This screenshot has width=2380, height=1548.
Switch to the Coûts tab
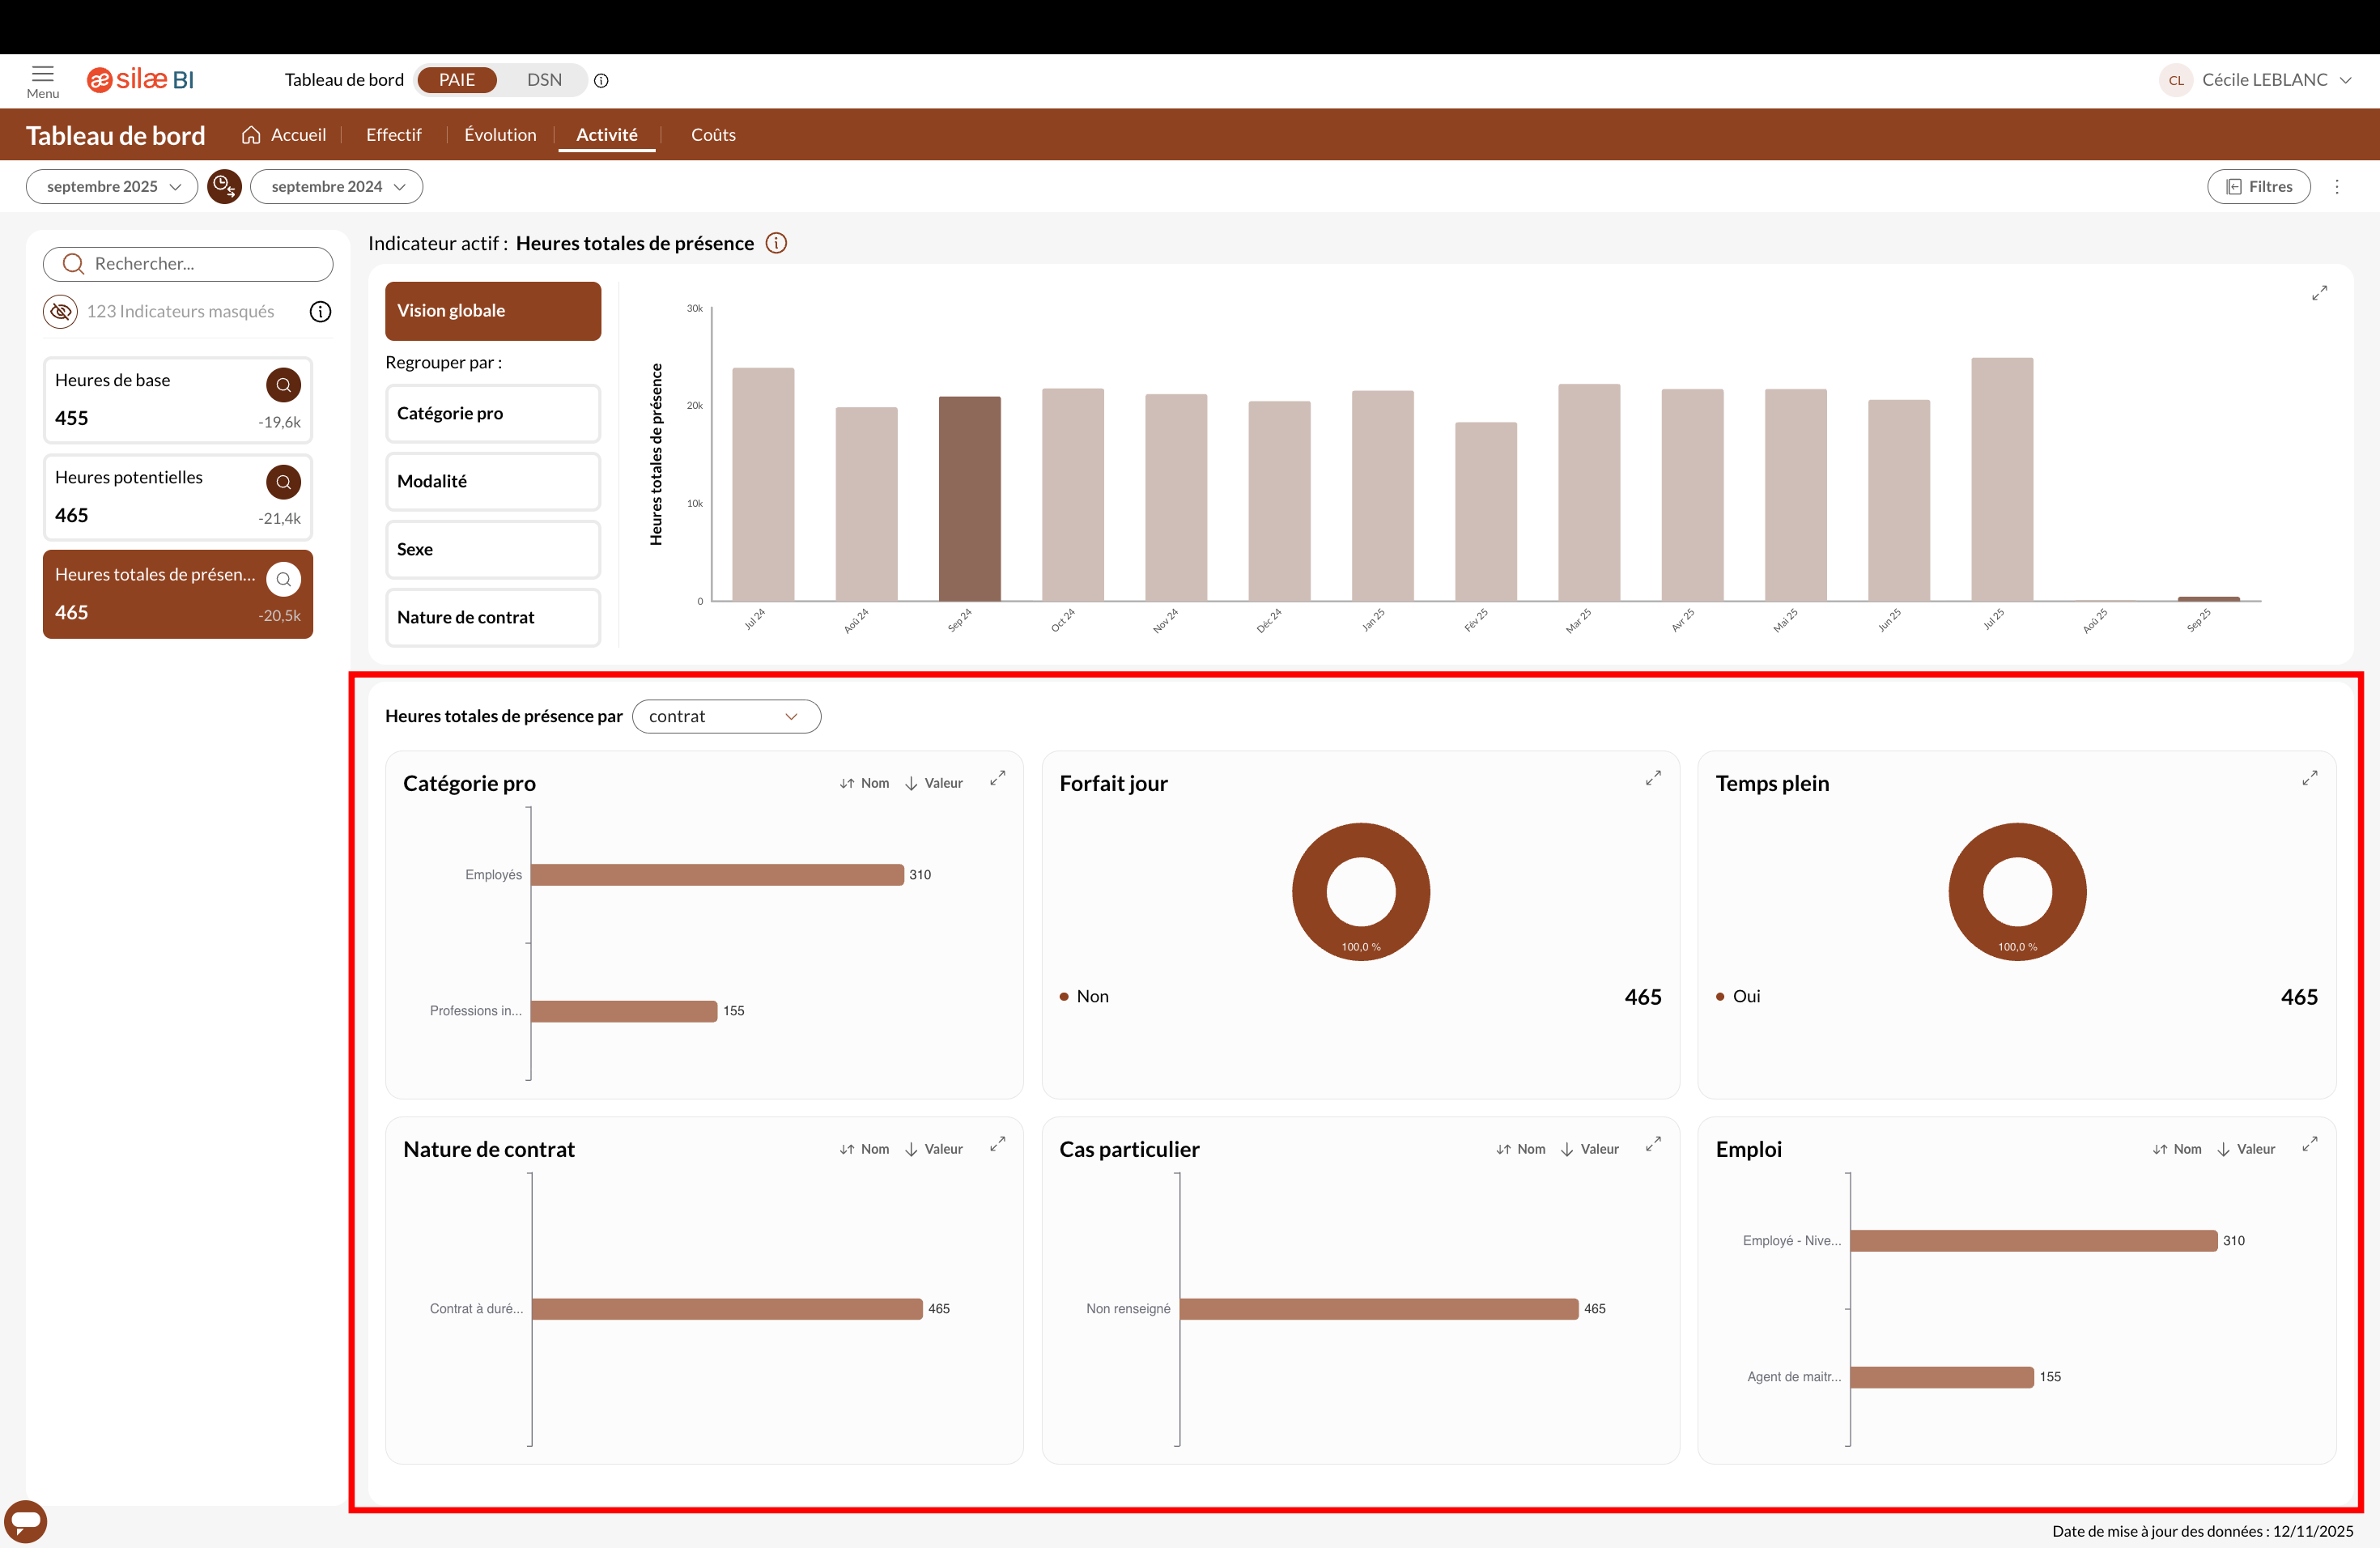tap(713, 135)
